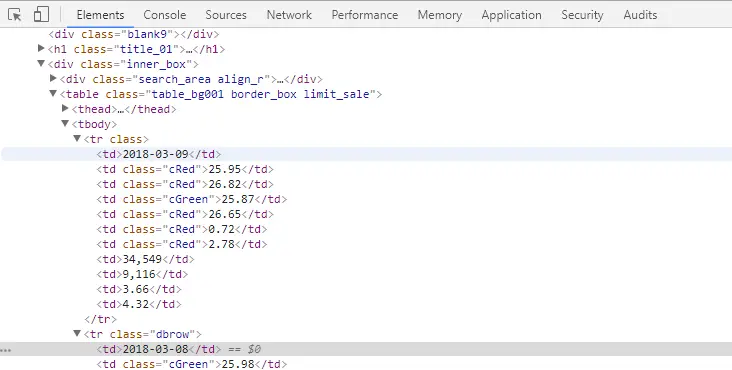Select the td cGreen 25.98 line

(191, 364)
